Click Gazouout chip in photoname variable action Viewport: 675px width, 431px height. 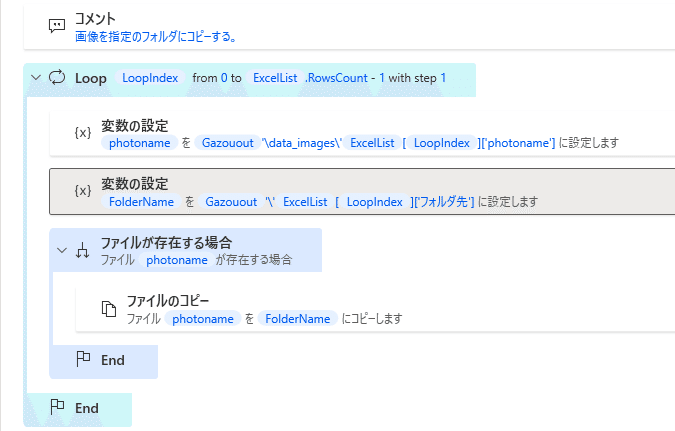227,143
